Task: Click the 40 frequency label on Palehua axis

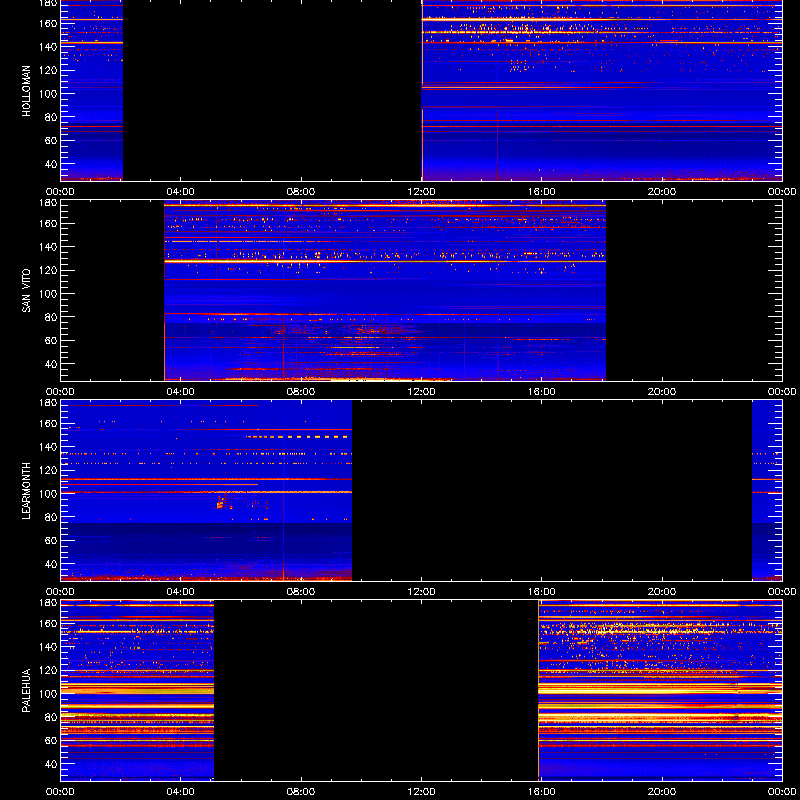Action: coord(51,764)
